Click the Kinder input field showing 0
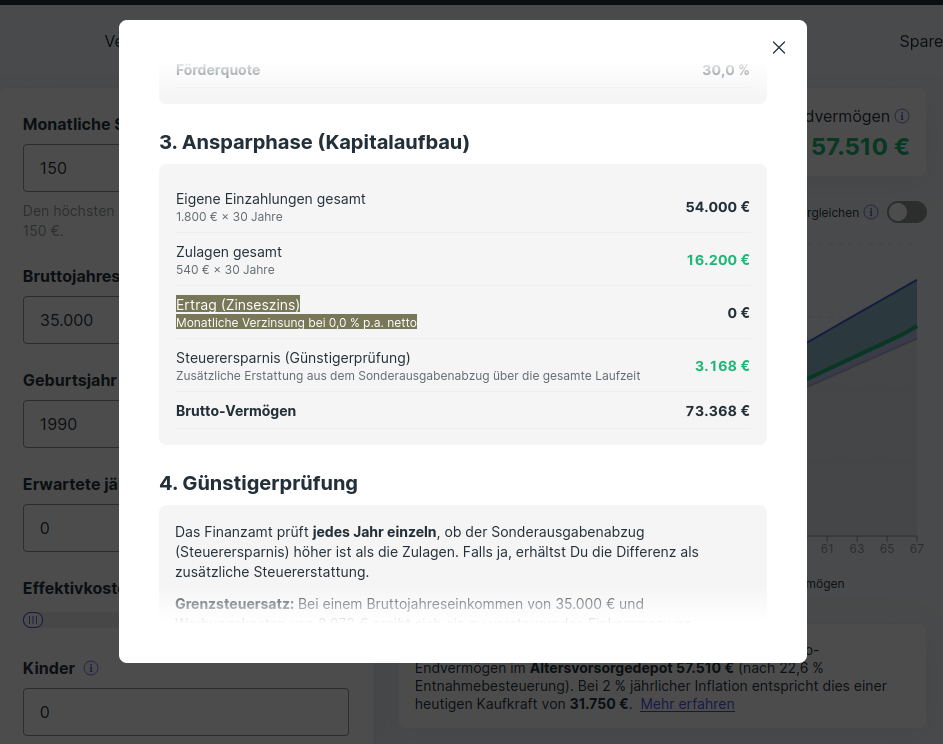The width and height of the screenshot is (943, 744). coord(186,712)
